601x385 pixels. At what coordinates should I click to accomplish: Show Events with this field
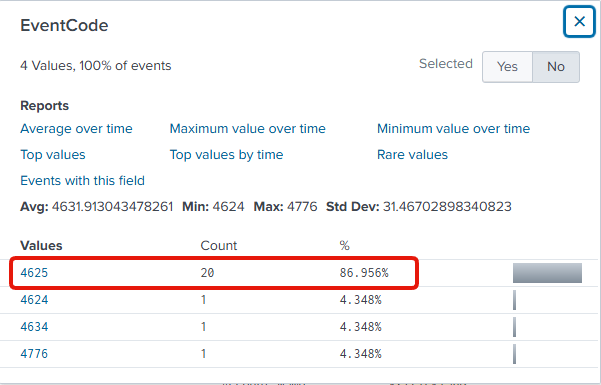pos(82,181)
